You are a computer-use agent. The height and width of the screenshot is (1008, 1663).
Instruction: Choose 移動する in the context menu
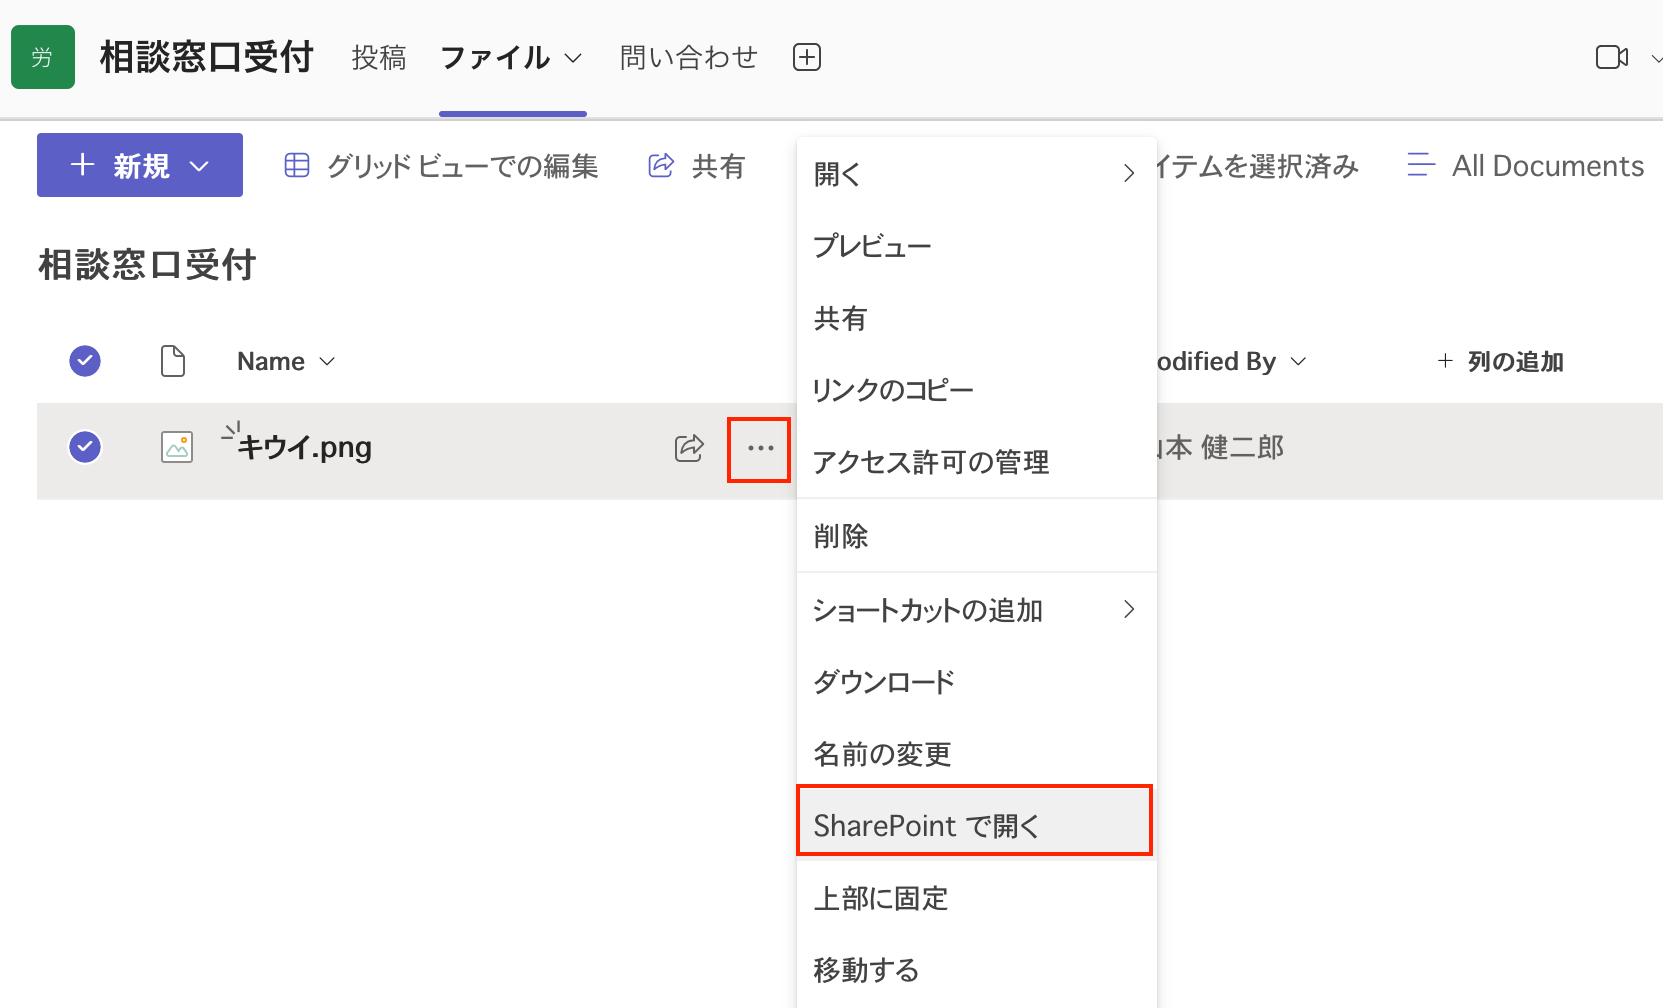pyautogui.click(x=976, y=970)
